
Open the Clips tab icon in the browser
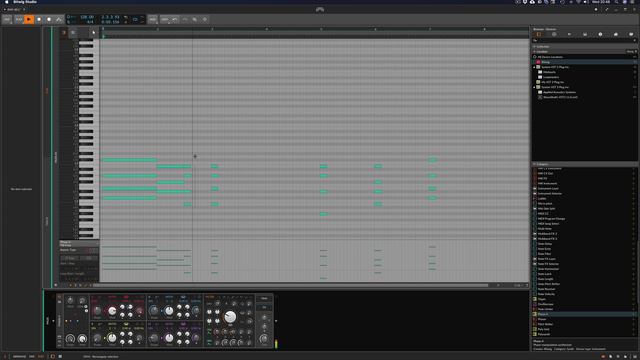616,34
